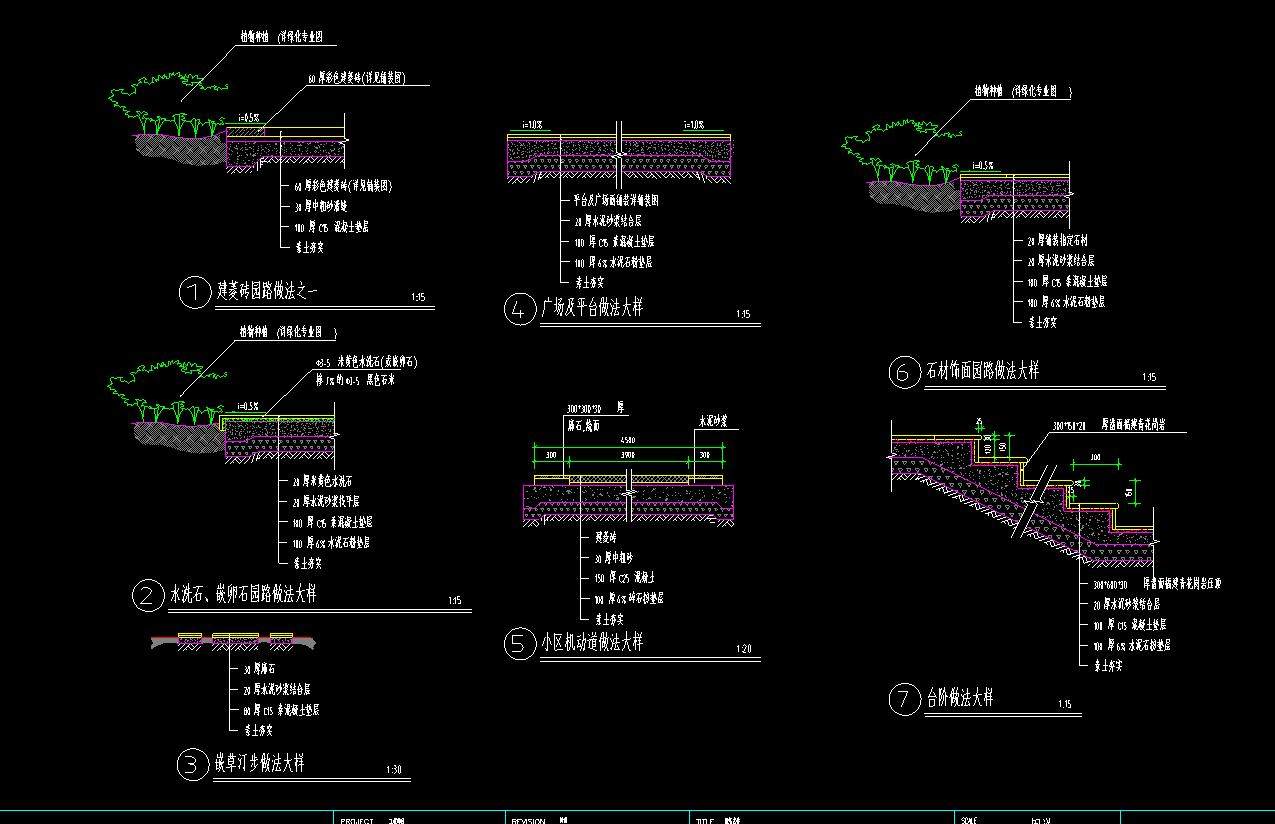This screenshot has height=824, width=1275.
Task: Select the REVISION field in title block
Action: click(x=528, y=820)
